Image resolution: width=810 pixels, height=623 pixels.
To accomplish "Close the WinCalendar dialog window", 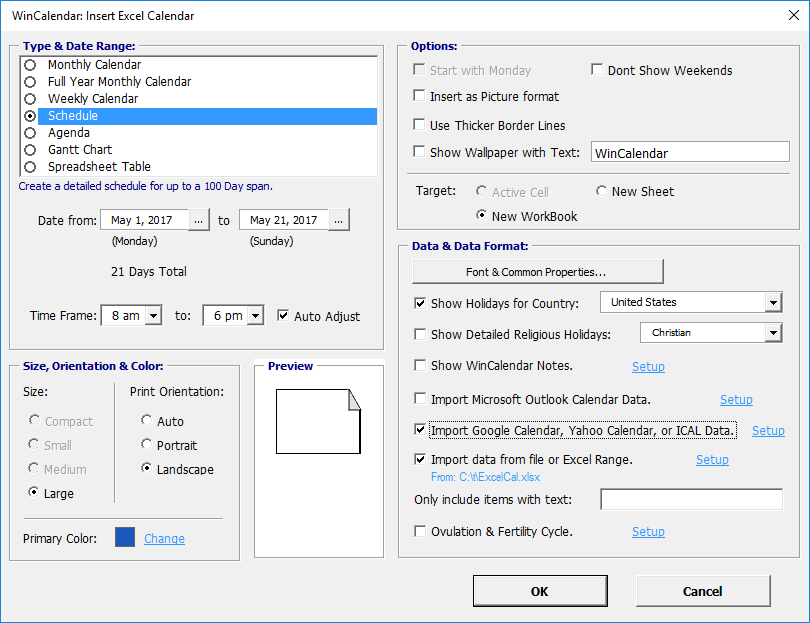I will (787, 16).
